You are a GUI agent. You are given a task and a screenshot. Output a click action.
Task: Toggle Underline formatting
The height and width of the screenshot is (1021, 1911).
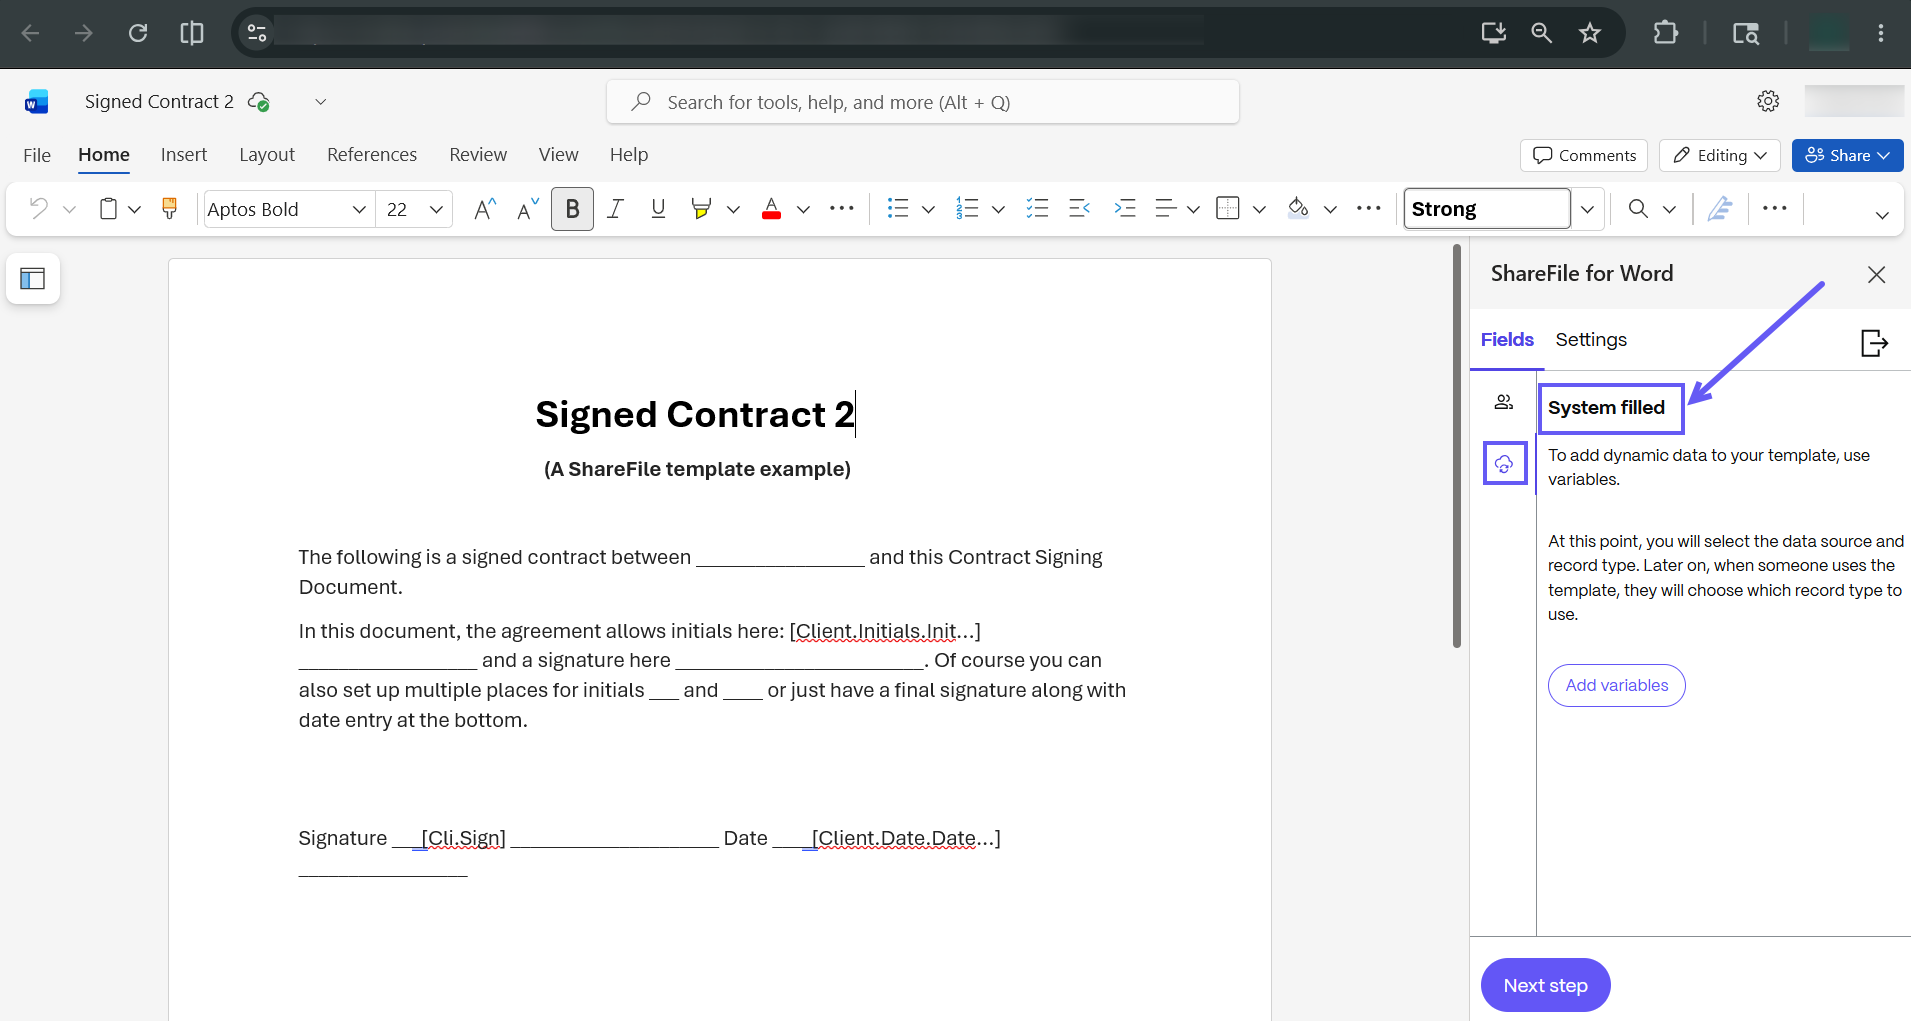tap(658, 208)
